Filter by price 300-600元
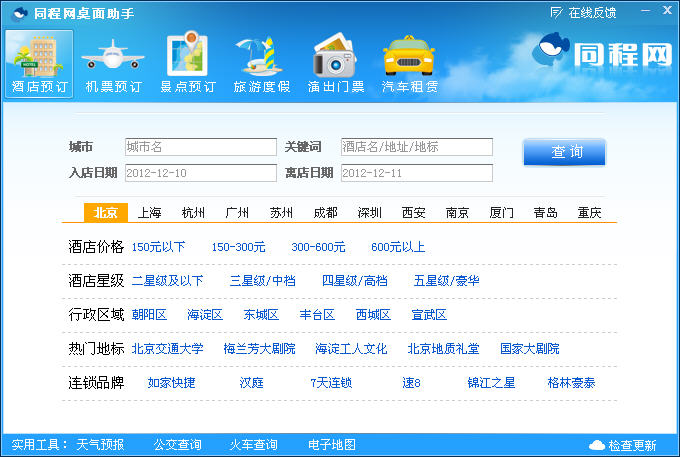 coord(318,247)
